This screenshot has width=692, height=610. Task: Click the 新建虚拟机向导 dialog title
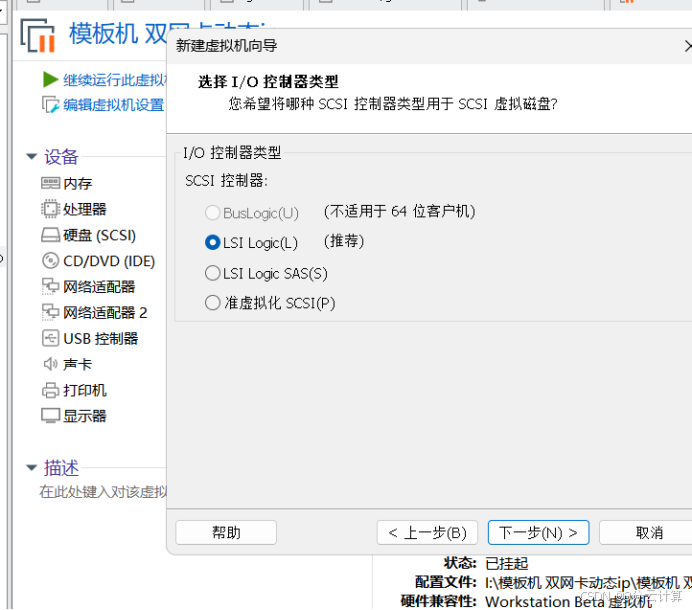tap(226, 45)
